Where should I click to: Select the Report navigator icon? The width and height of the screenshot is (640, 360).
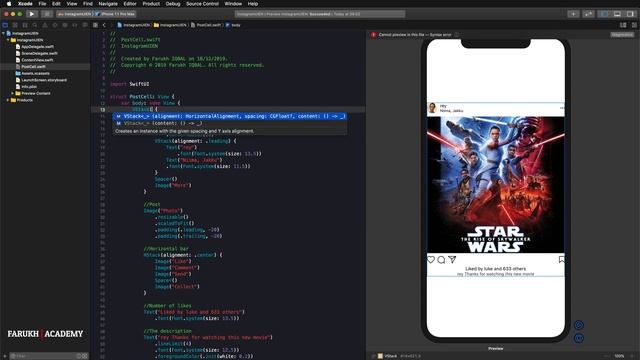[x=84, y=25]
